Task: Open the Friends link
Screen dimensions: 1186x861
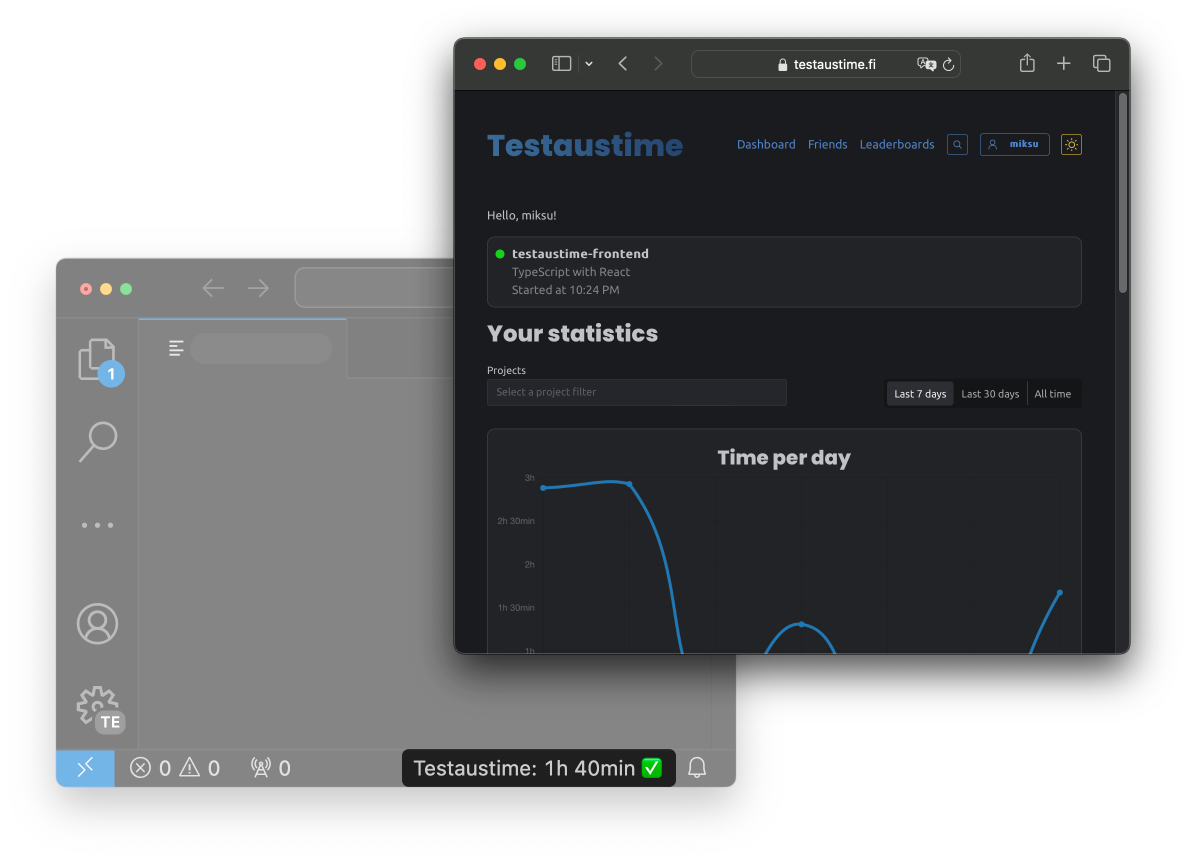Action: click(827, 145)
